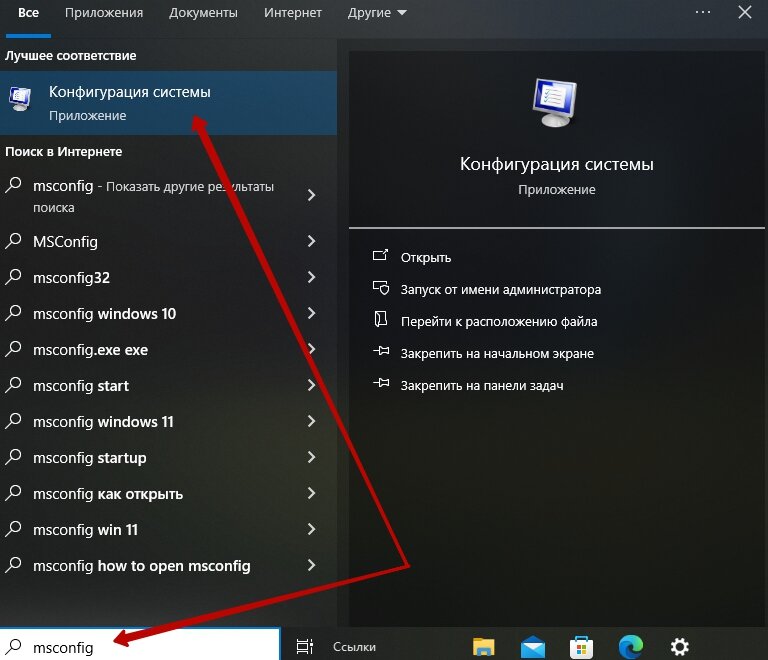Open File Explorer from the taskbar
Viewport: 768px width, 660px height.
pyautogui.click(x=483, y=647)
